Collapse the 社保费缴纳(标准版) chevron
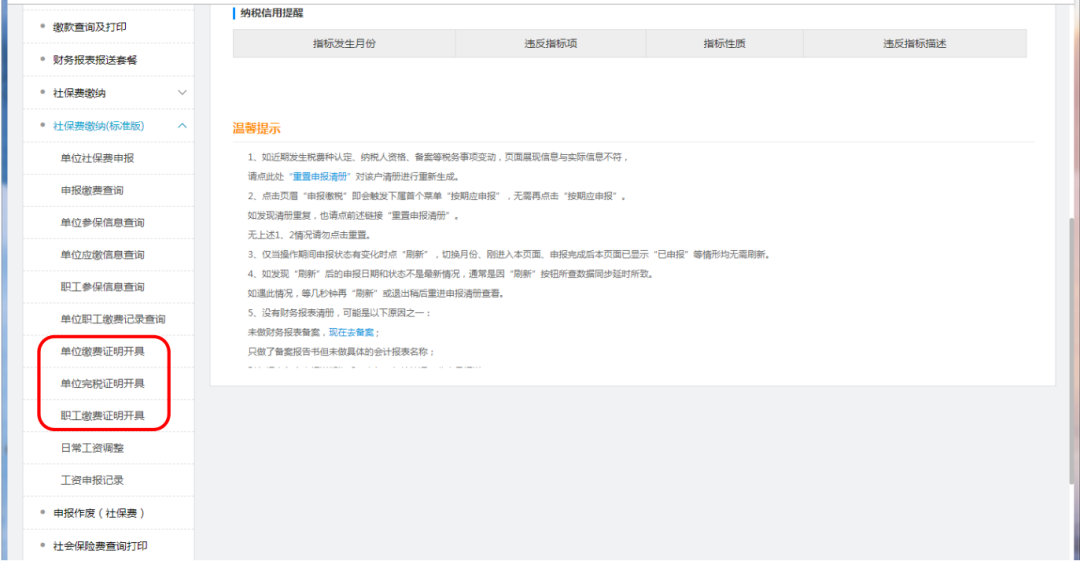The width and height of the screenshot is (1080, 561). click(182, 125)
